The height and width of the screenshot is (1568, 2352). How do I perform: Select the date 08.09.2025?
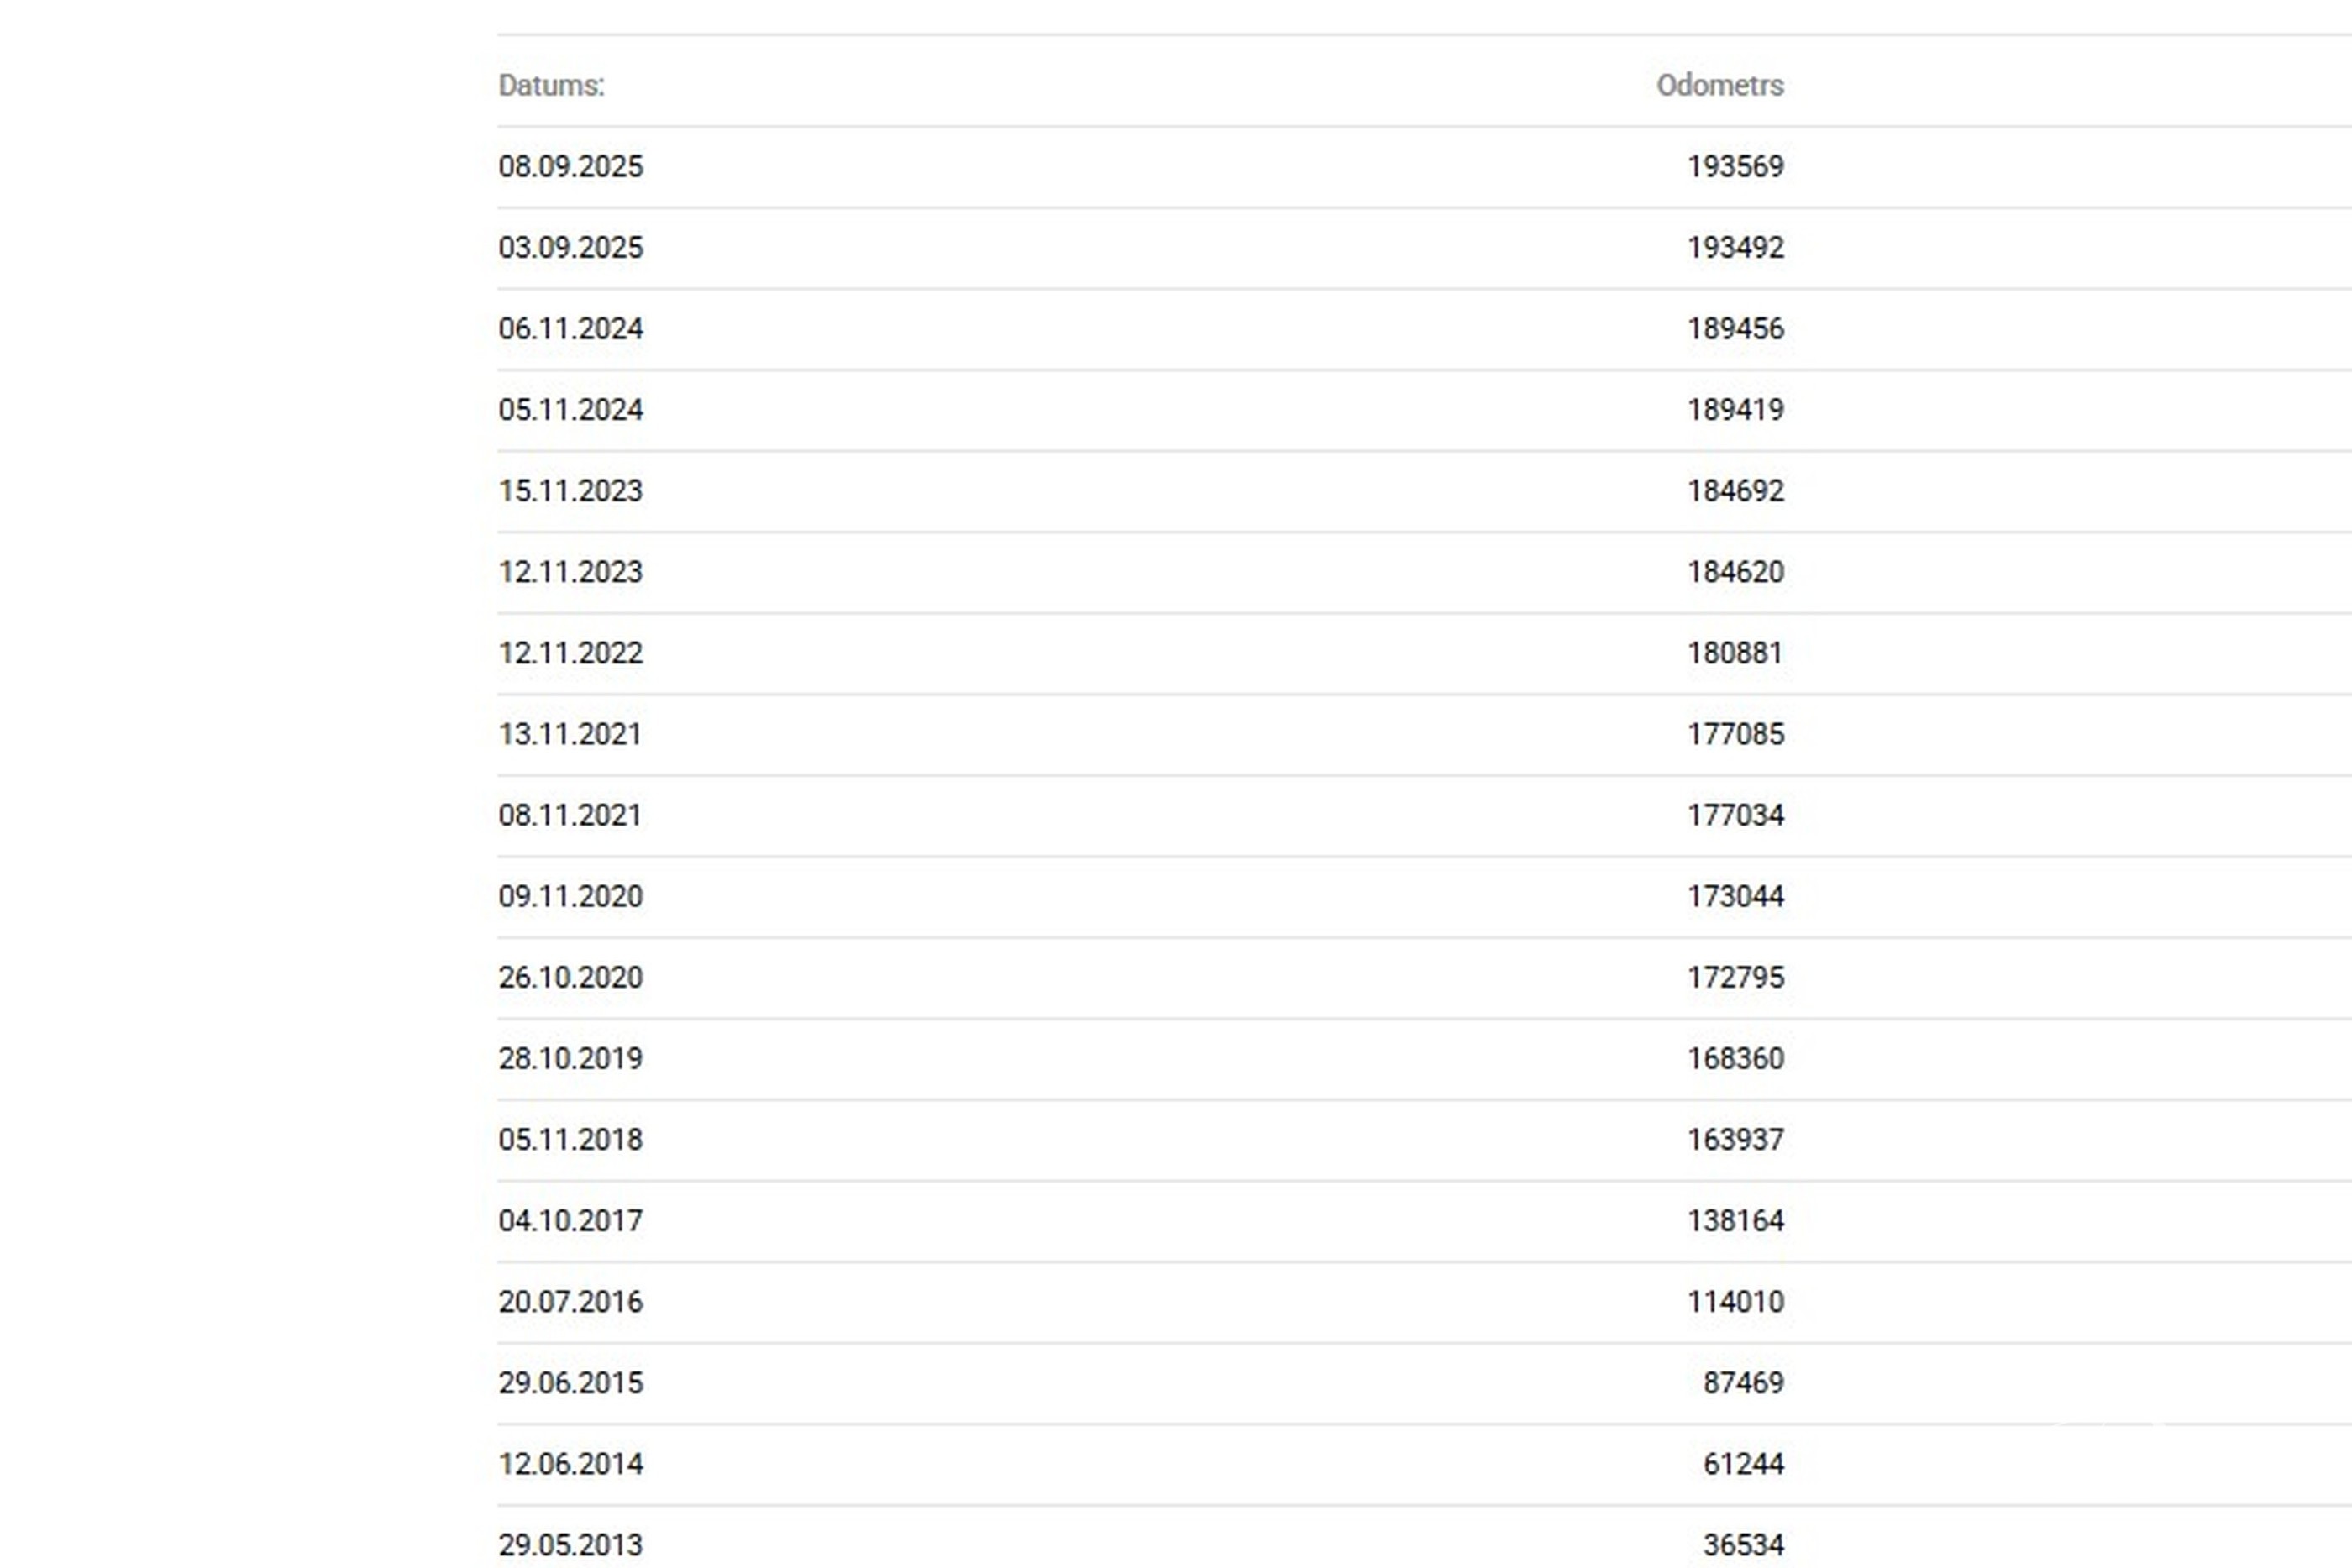point(570,167)
